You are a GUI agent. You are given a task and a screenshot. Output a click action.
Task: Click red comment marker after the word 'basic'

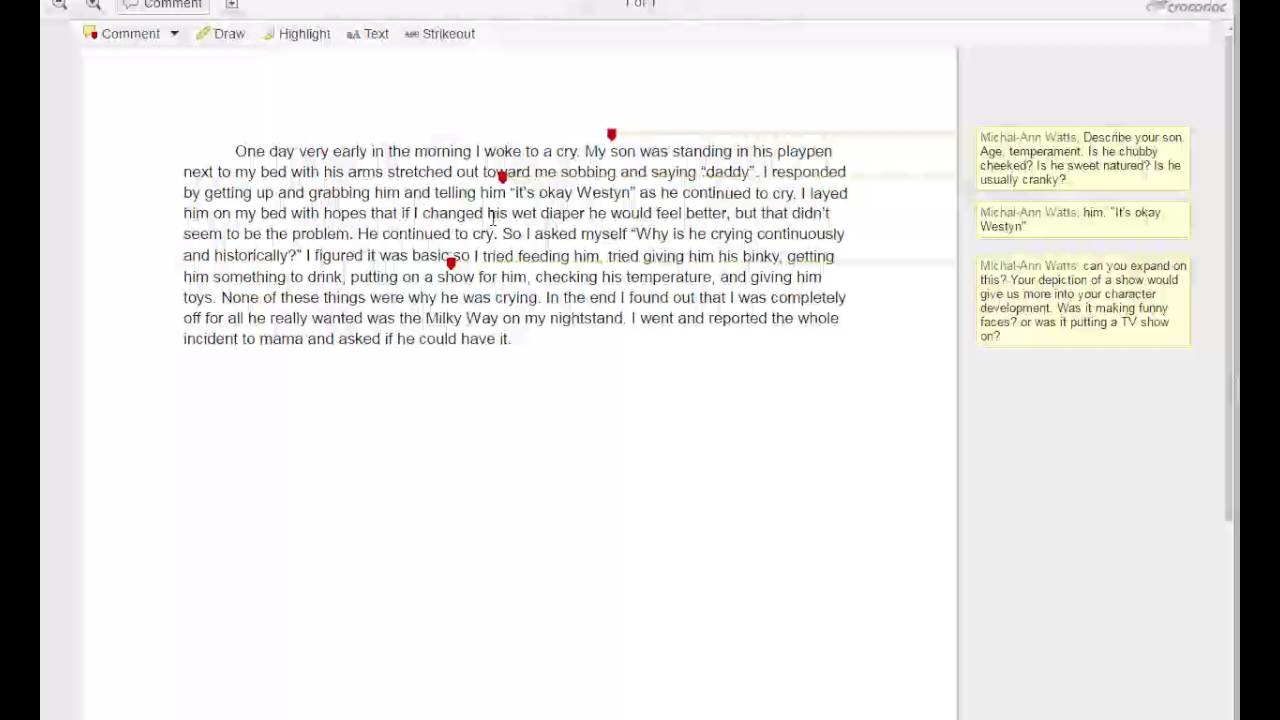point(451,262)
